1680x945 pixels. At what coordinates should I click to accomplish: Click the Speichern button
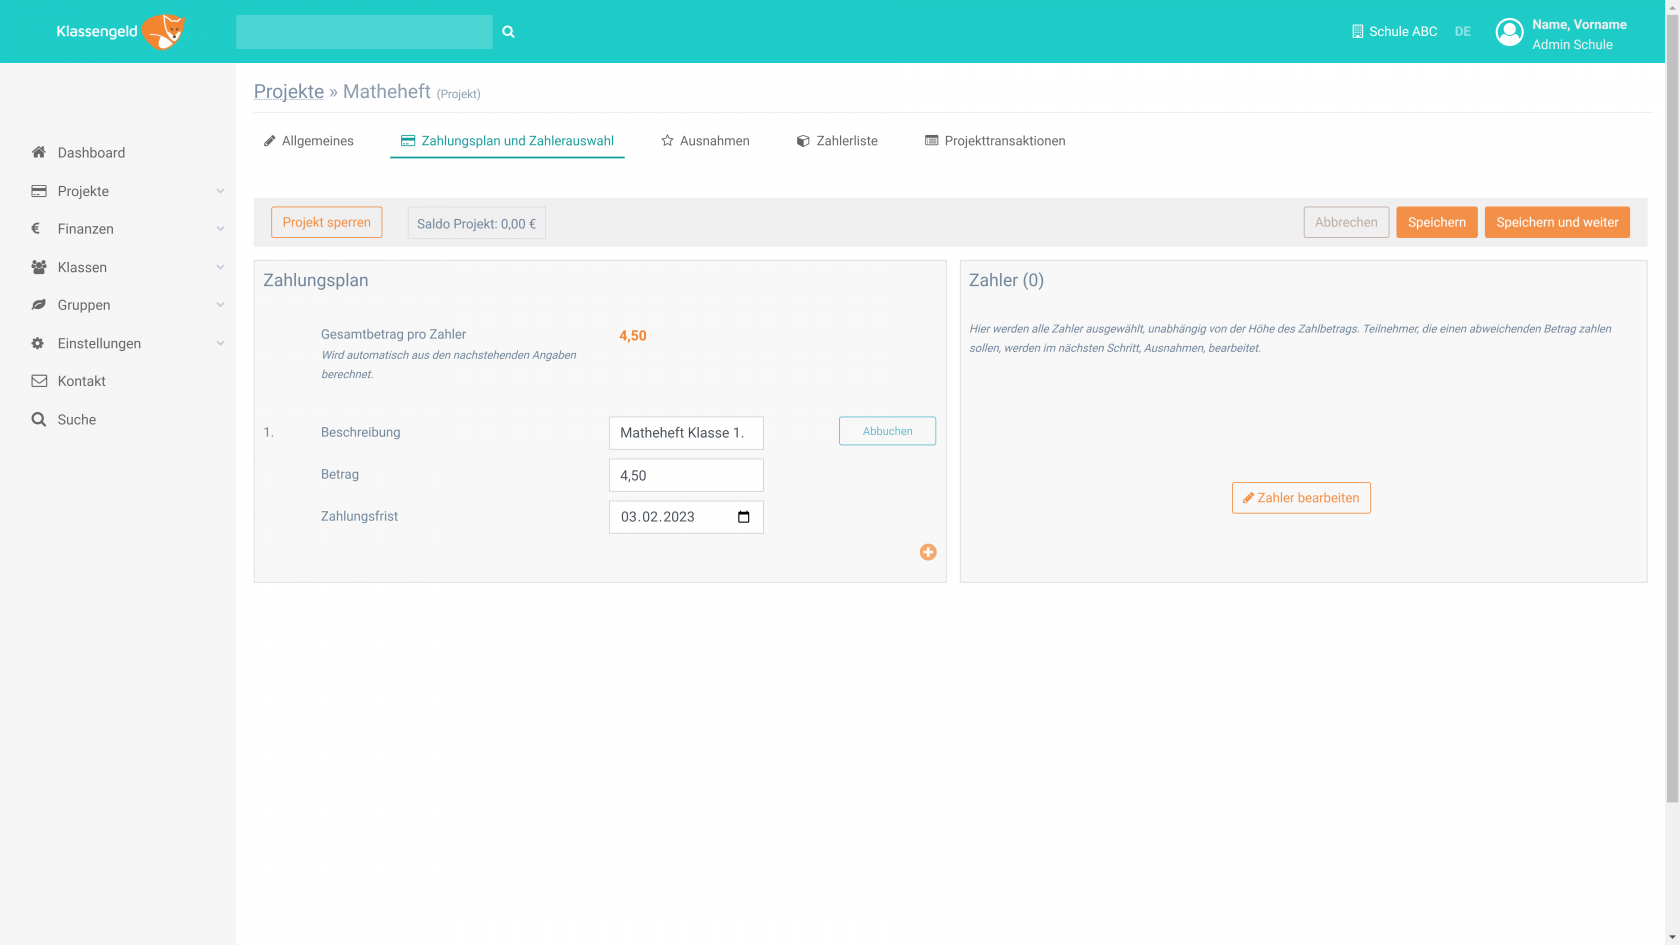point(1437,222)
